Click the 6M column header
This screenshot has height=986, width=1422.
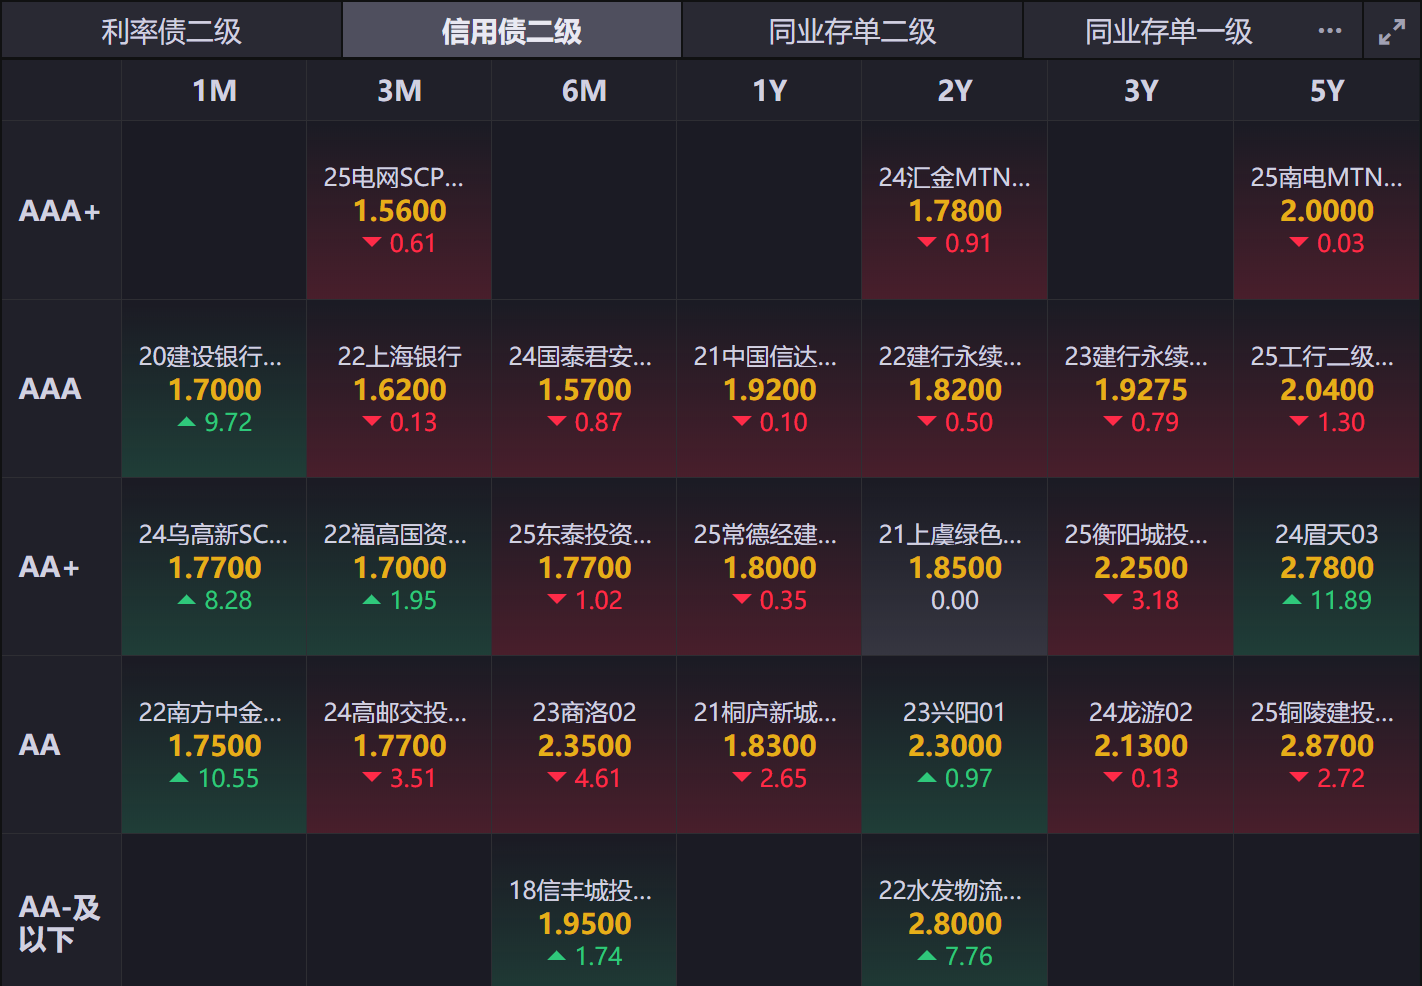(584, 91)
